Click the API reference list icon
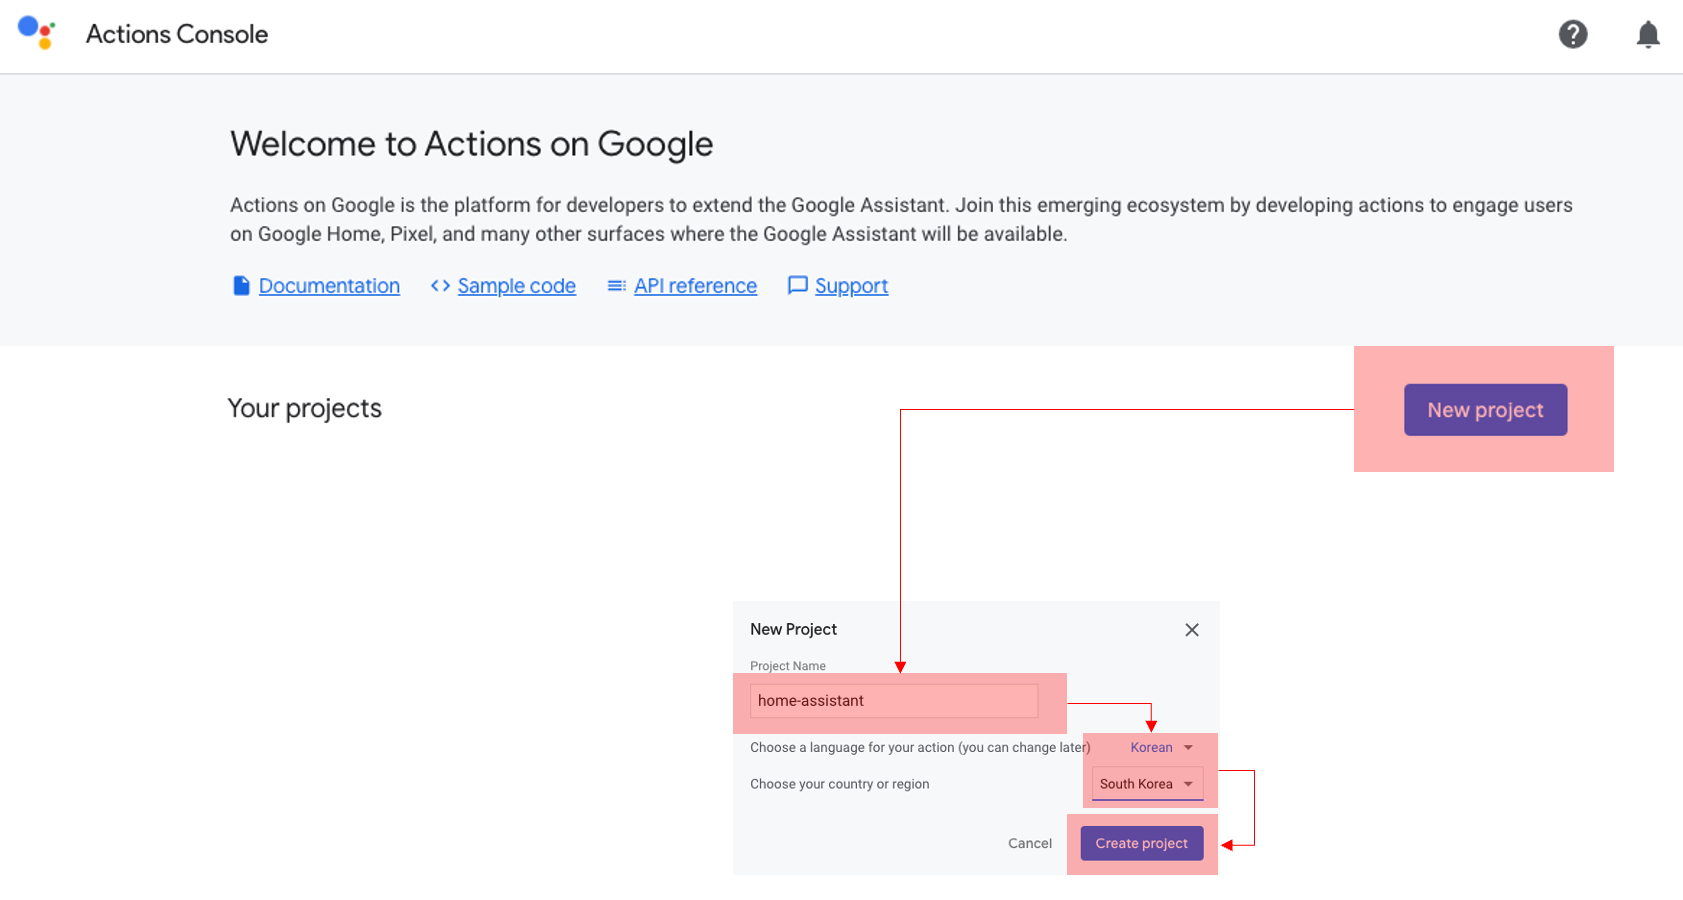 click(x=617, y=286)
